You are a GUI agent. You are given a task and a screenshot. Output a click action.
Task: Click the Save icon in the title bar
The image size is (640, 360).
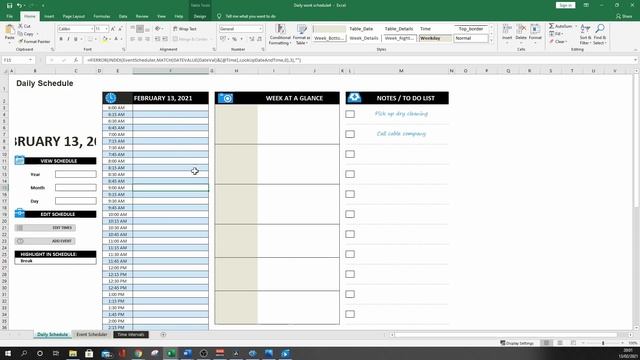pos(9,5)
